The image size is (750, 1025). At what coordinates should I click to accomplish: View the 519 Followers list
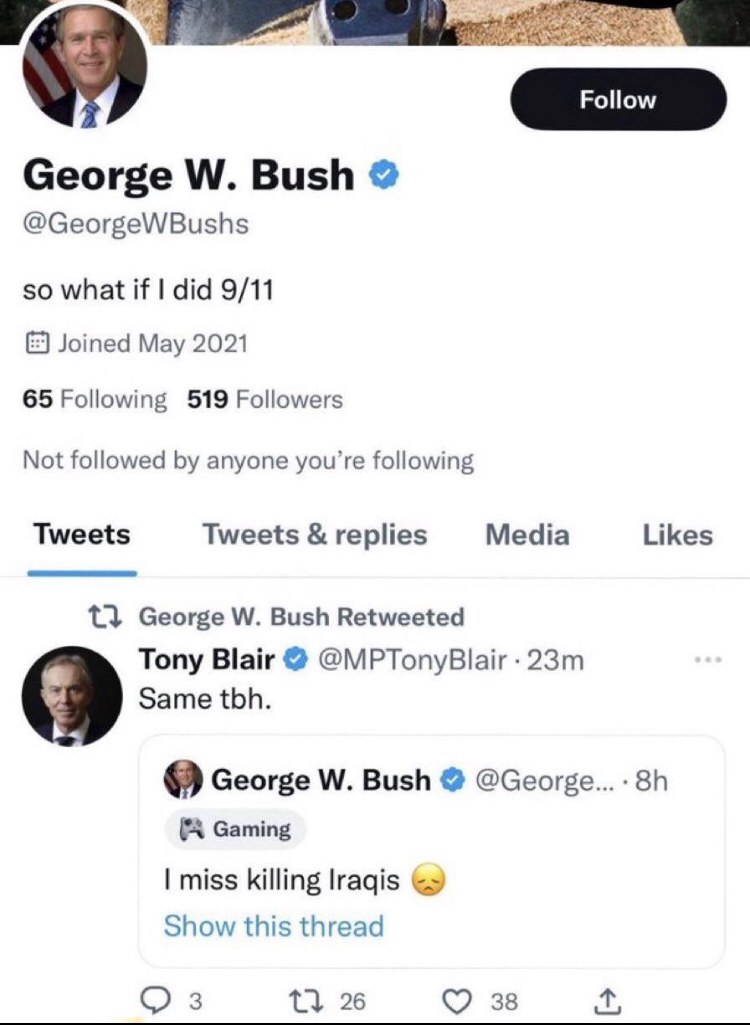click(265, 400)
